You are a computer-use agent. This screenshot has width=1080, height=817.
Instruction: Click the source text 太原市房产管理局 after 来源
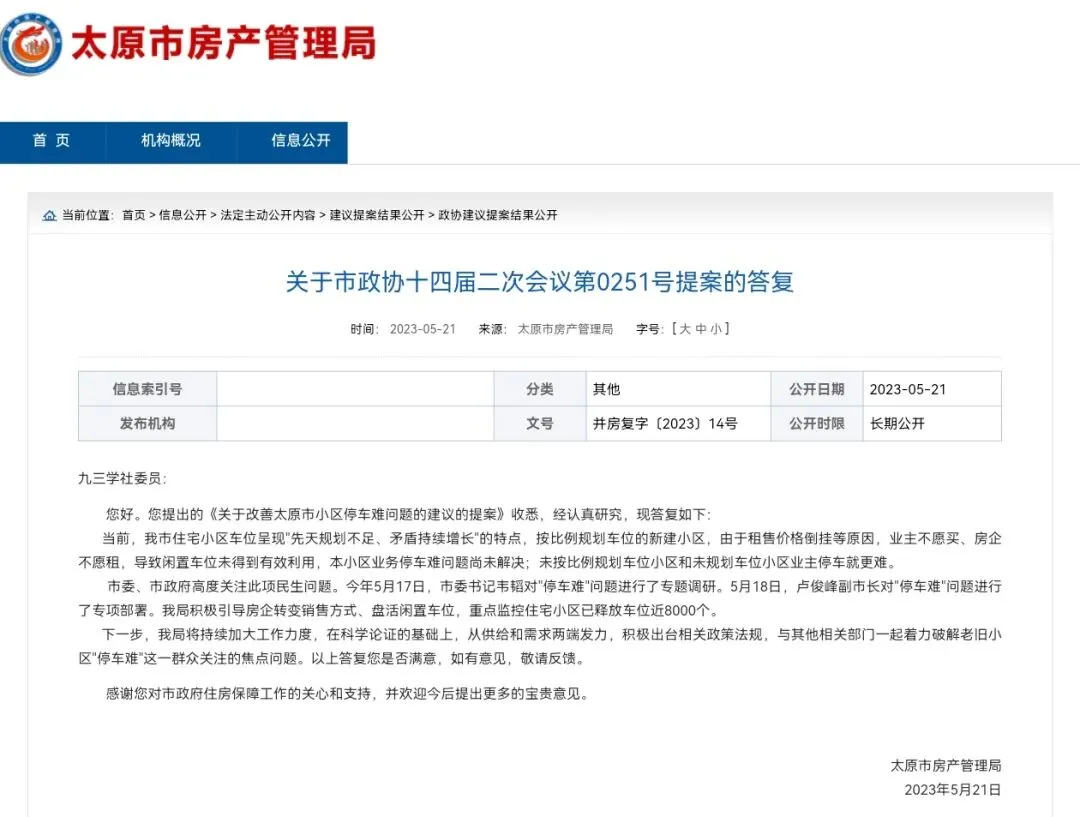click(565, 329)
